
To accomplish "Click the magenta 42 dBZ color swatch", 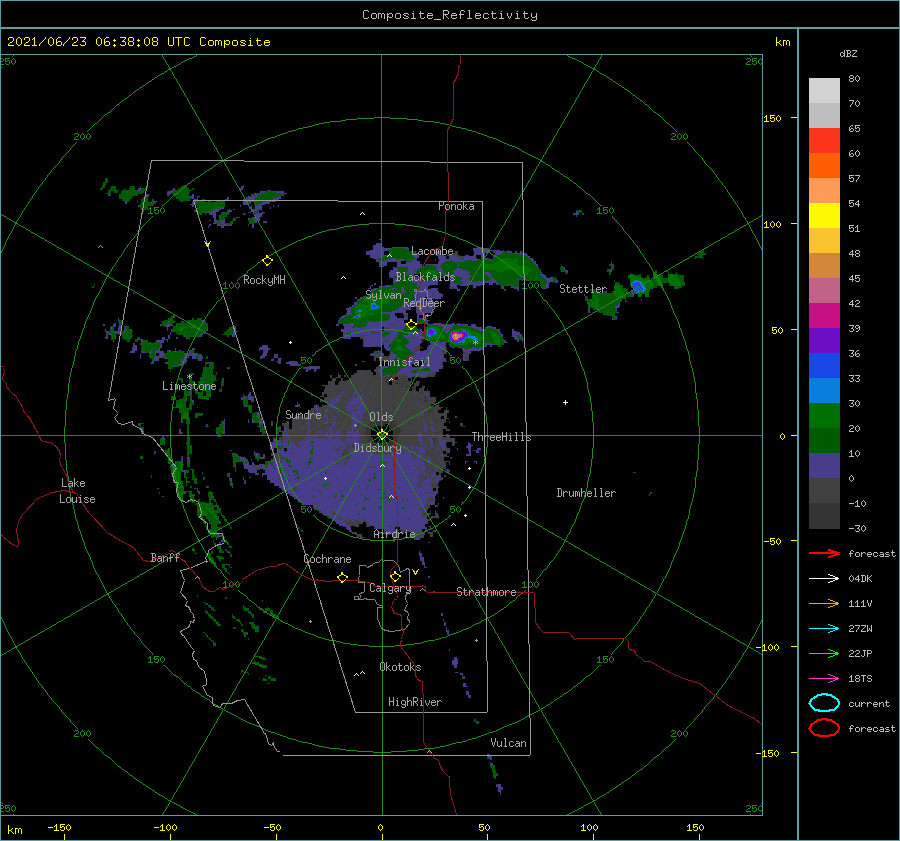I will [824, 315].
